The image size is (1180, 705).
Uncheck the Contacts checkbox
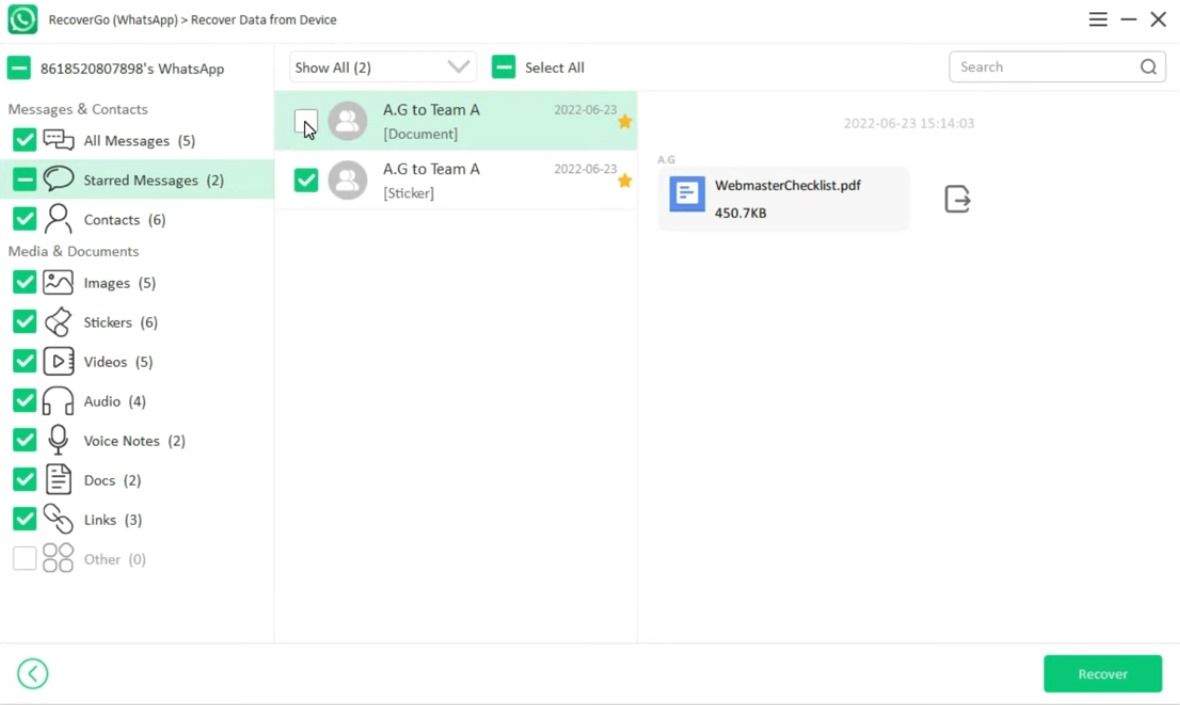[x=24, y=219]
